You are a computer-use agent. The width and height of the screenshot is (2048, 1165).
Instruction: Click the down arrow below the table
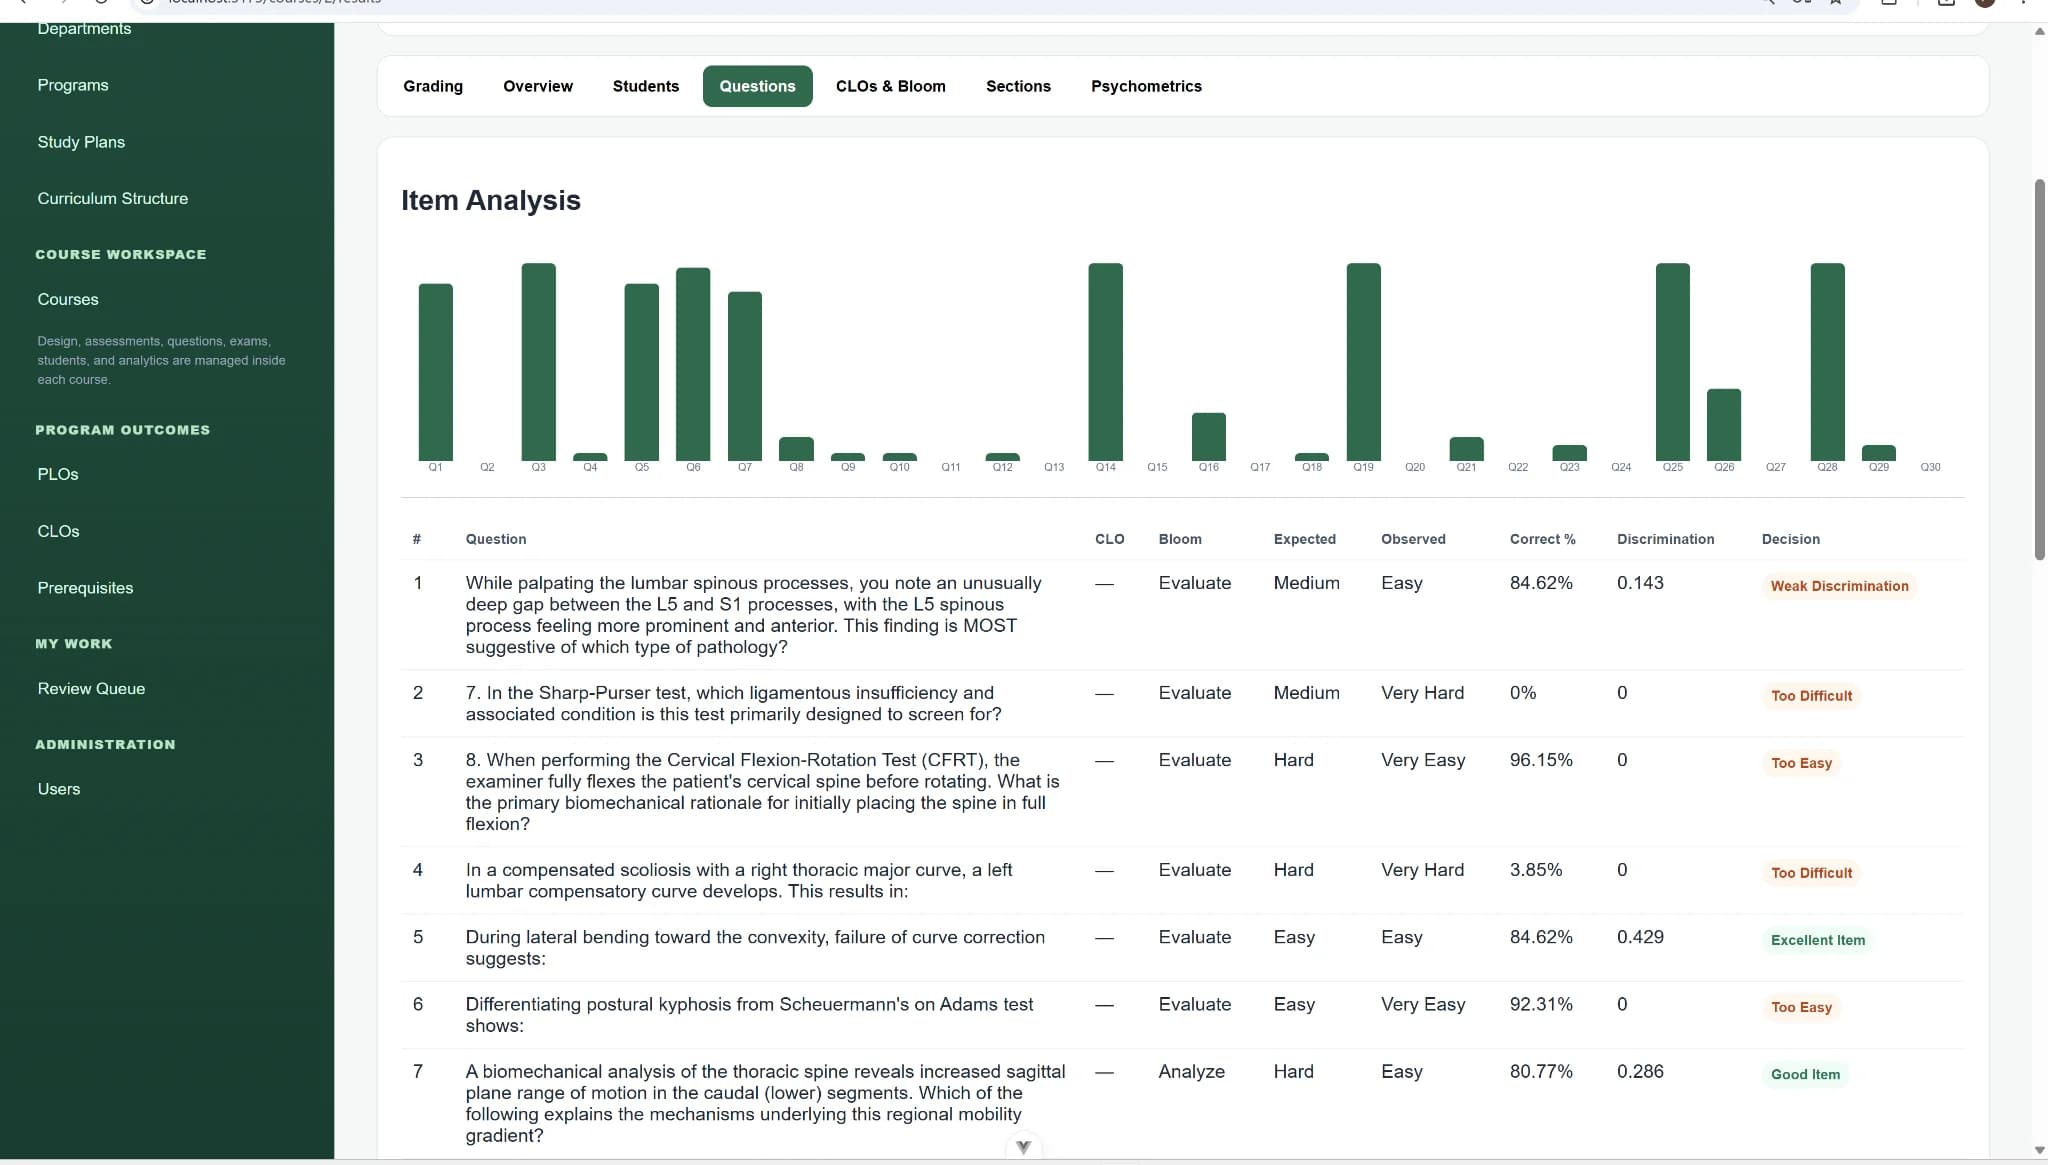tap(1023, 1147)
